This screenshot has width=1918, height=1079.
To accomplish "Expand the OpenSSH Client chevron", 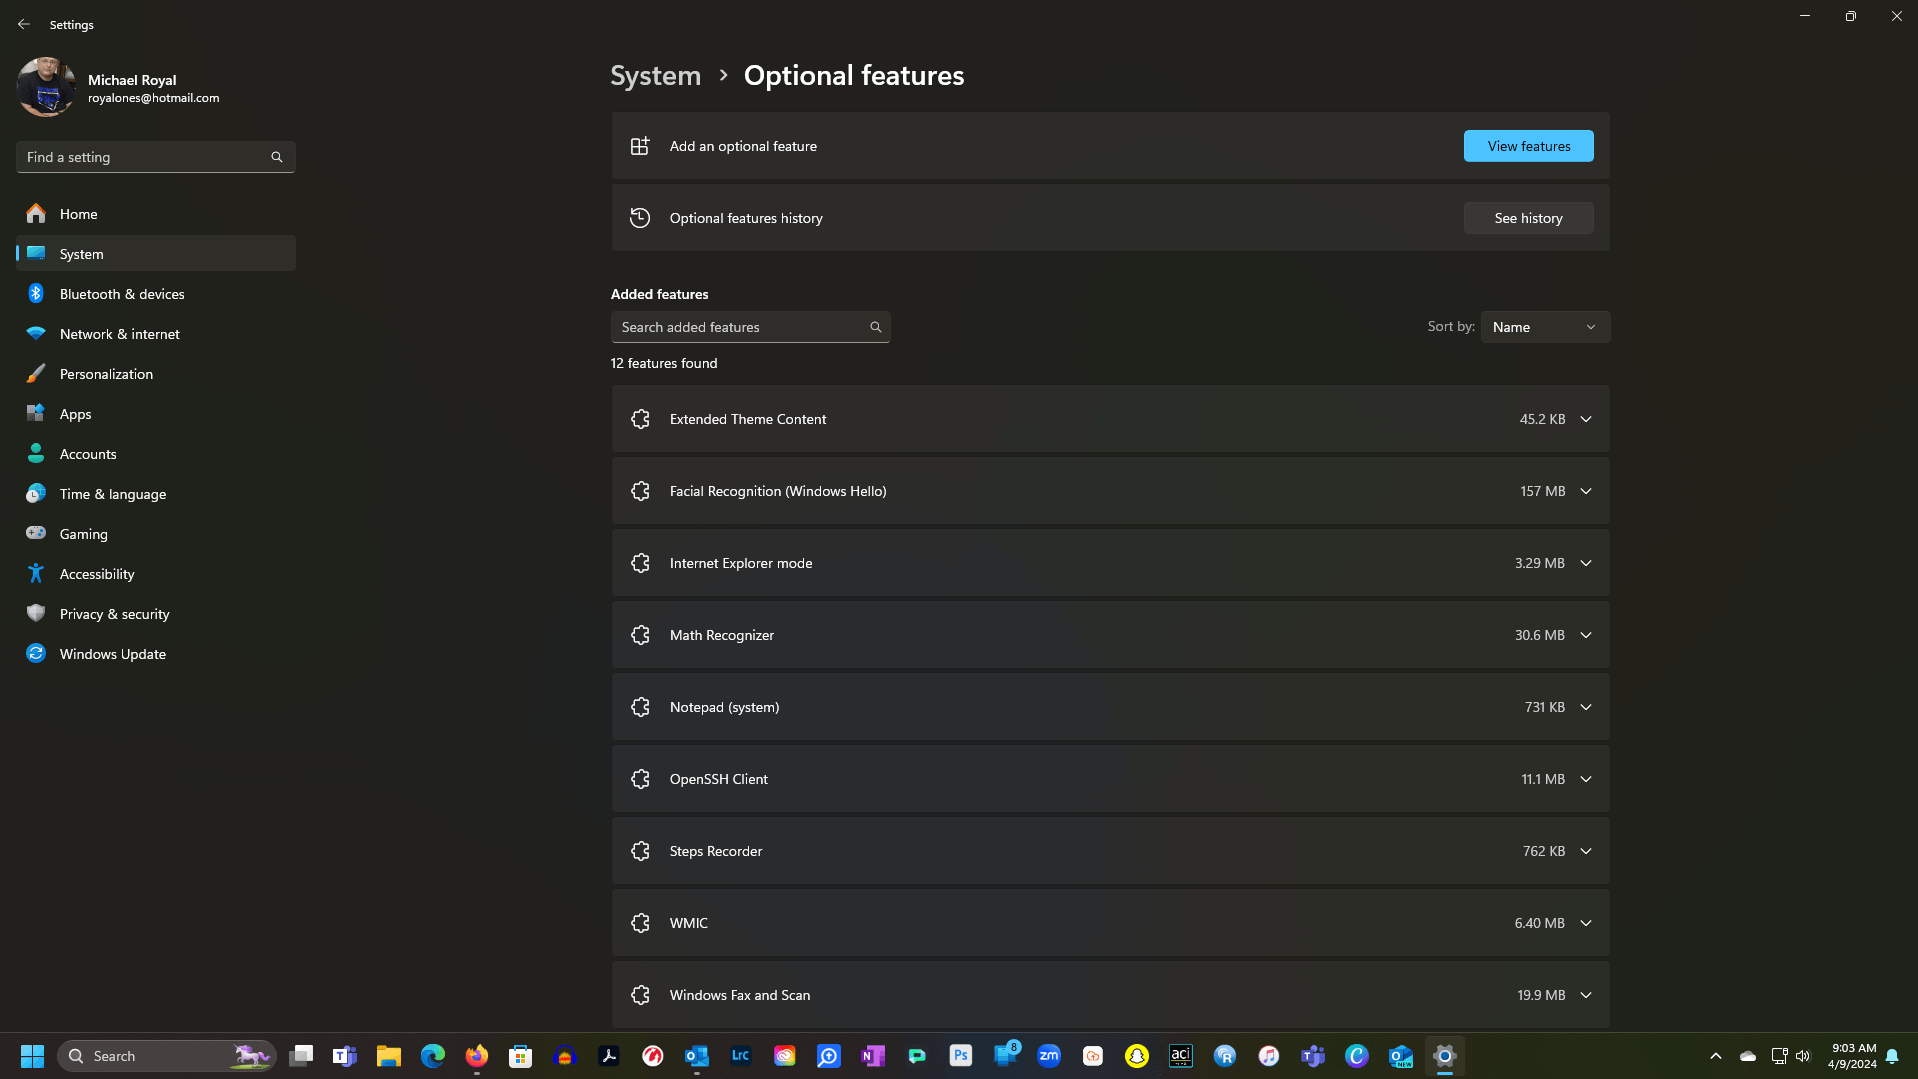I will [x=1586, y=779].
